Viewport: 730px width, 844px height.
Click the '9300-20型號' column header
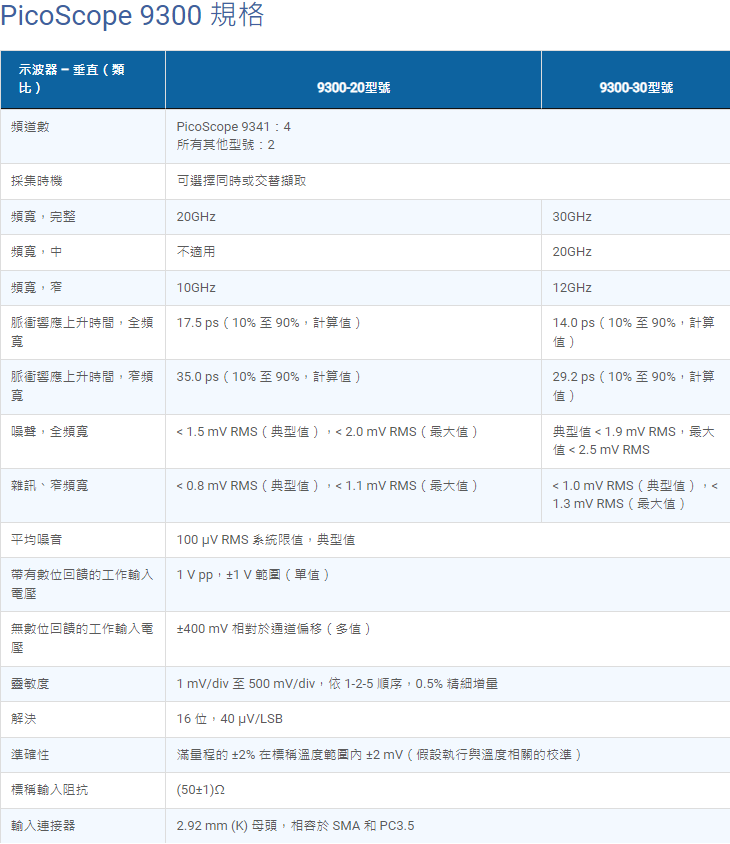(353, 88)
